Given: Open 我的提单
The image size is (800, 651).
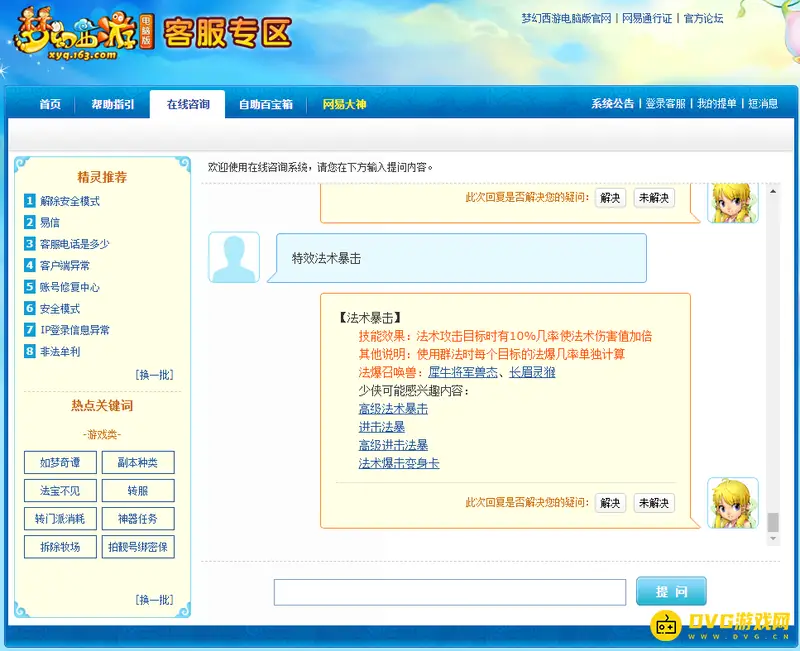Looking at the screenshot, I should pyautogui.click(x=716, y=104).
